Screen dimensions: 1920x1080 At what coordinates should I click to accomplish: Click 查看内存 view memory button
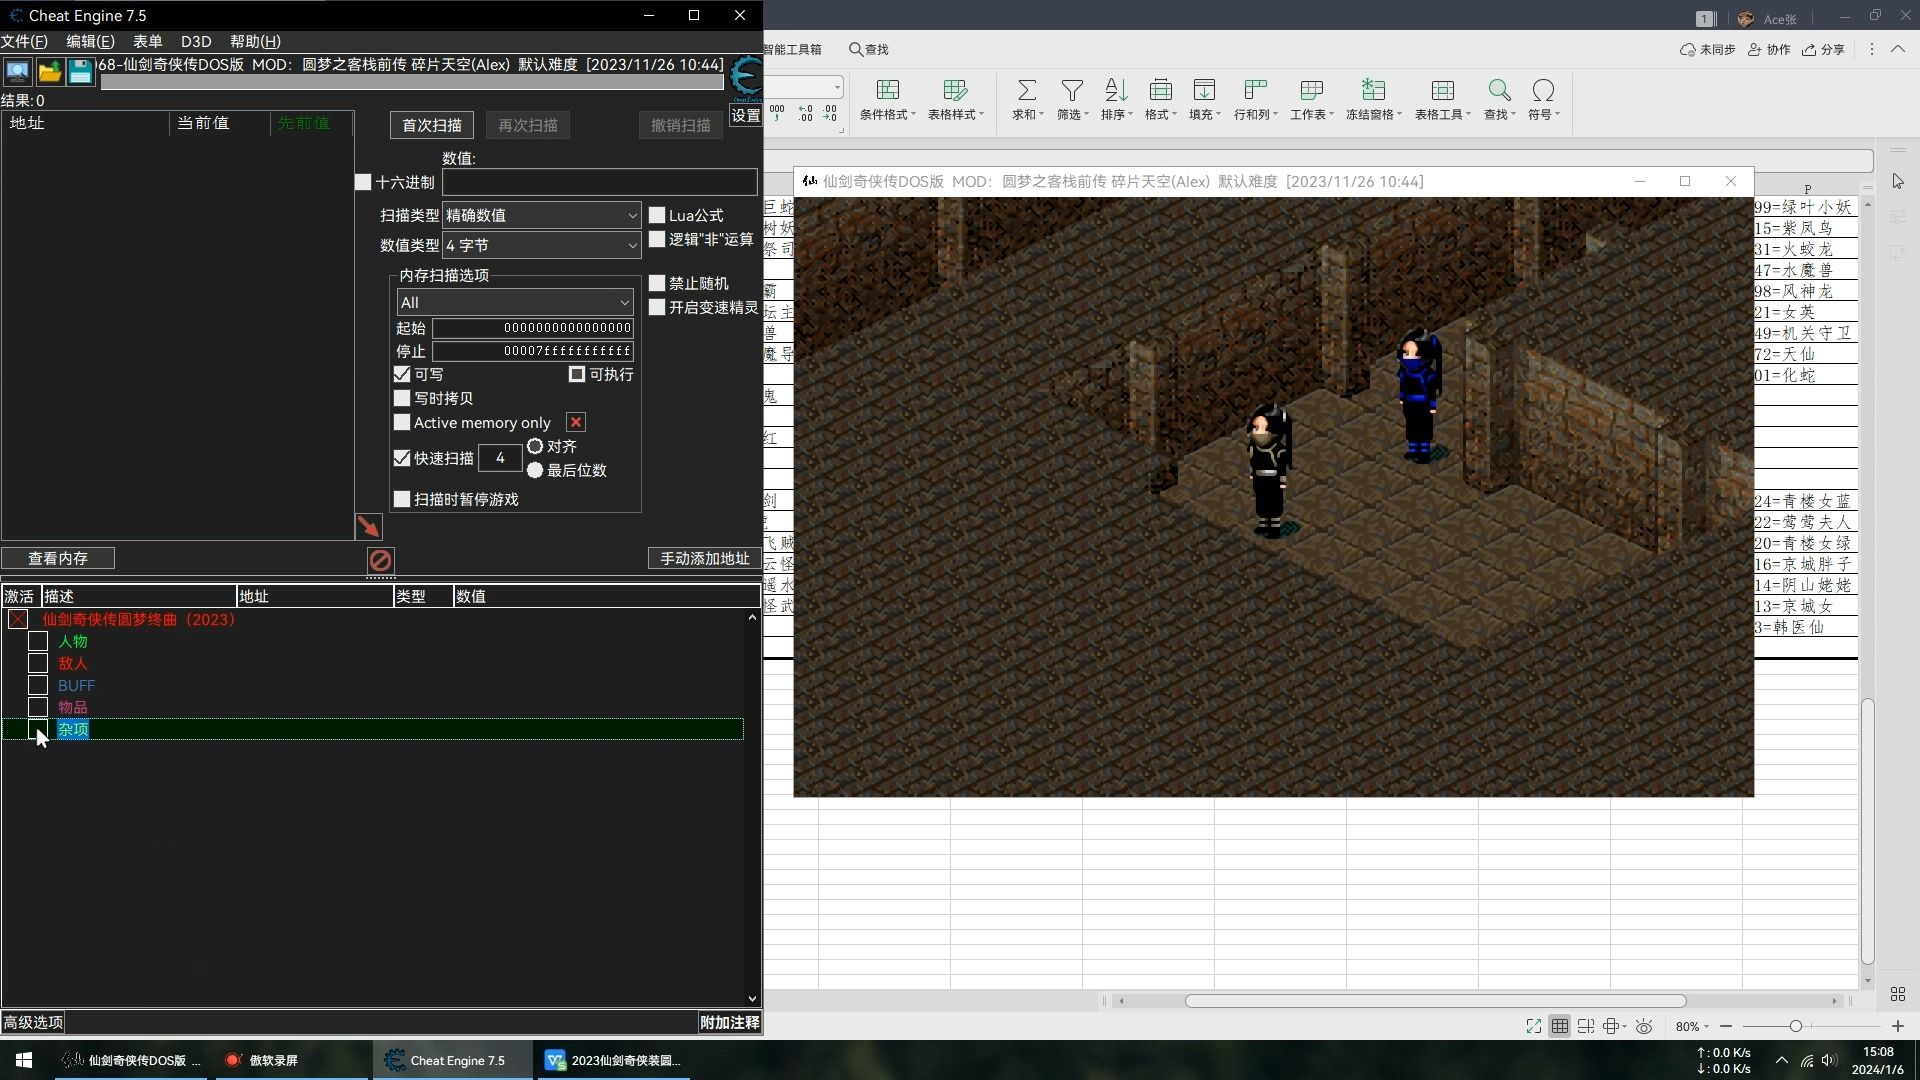58,558
